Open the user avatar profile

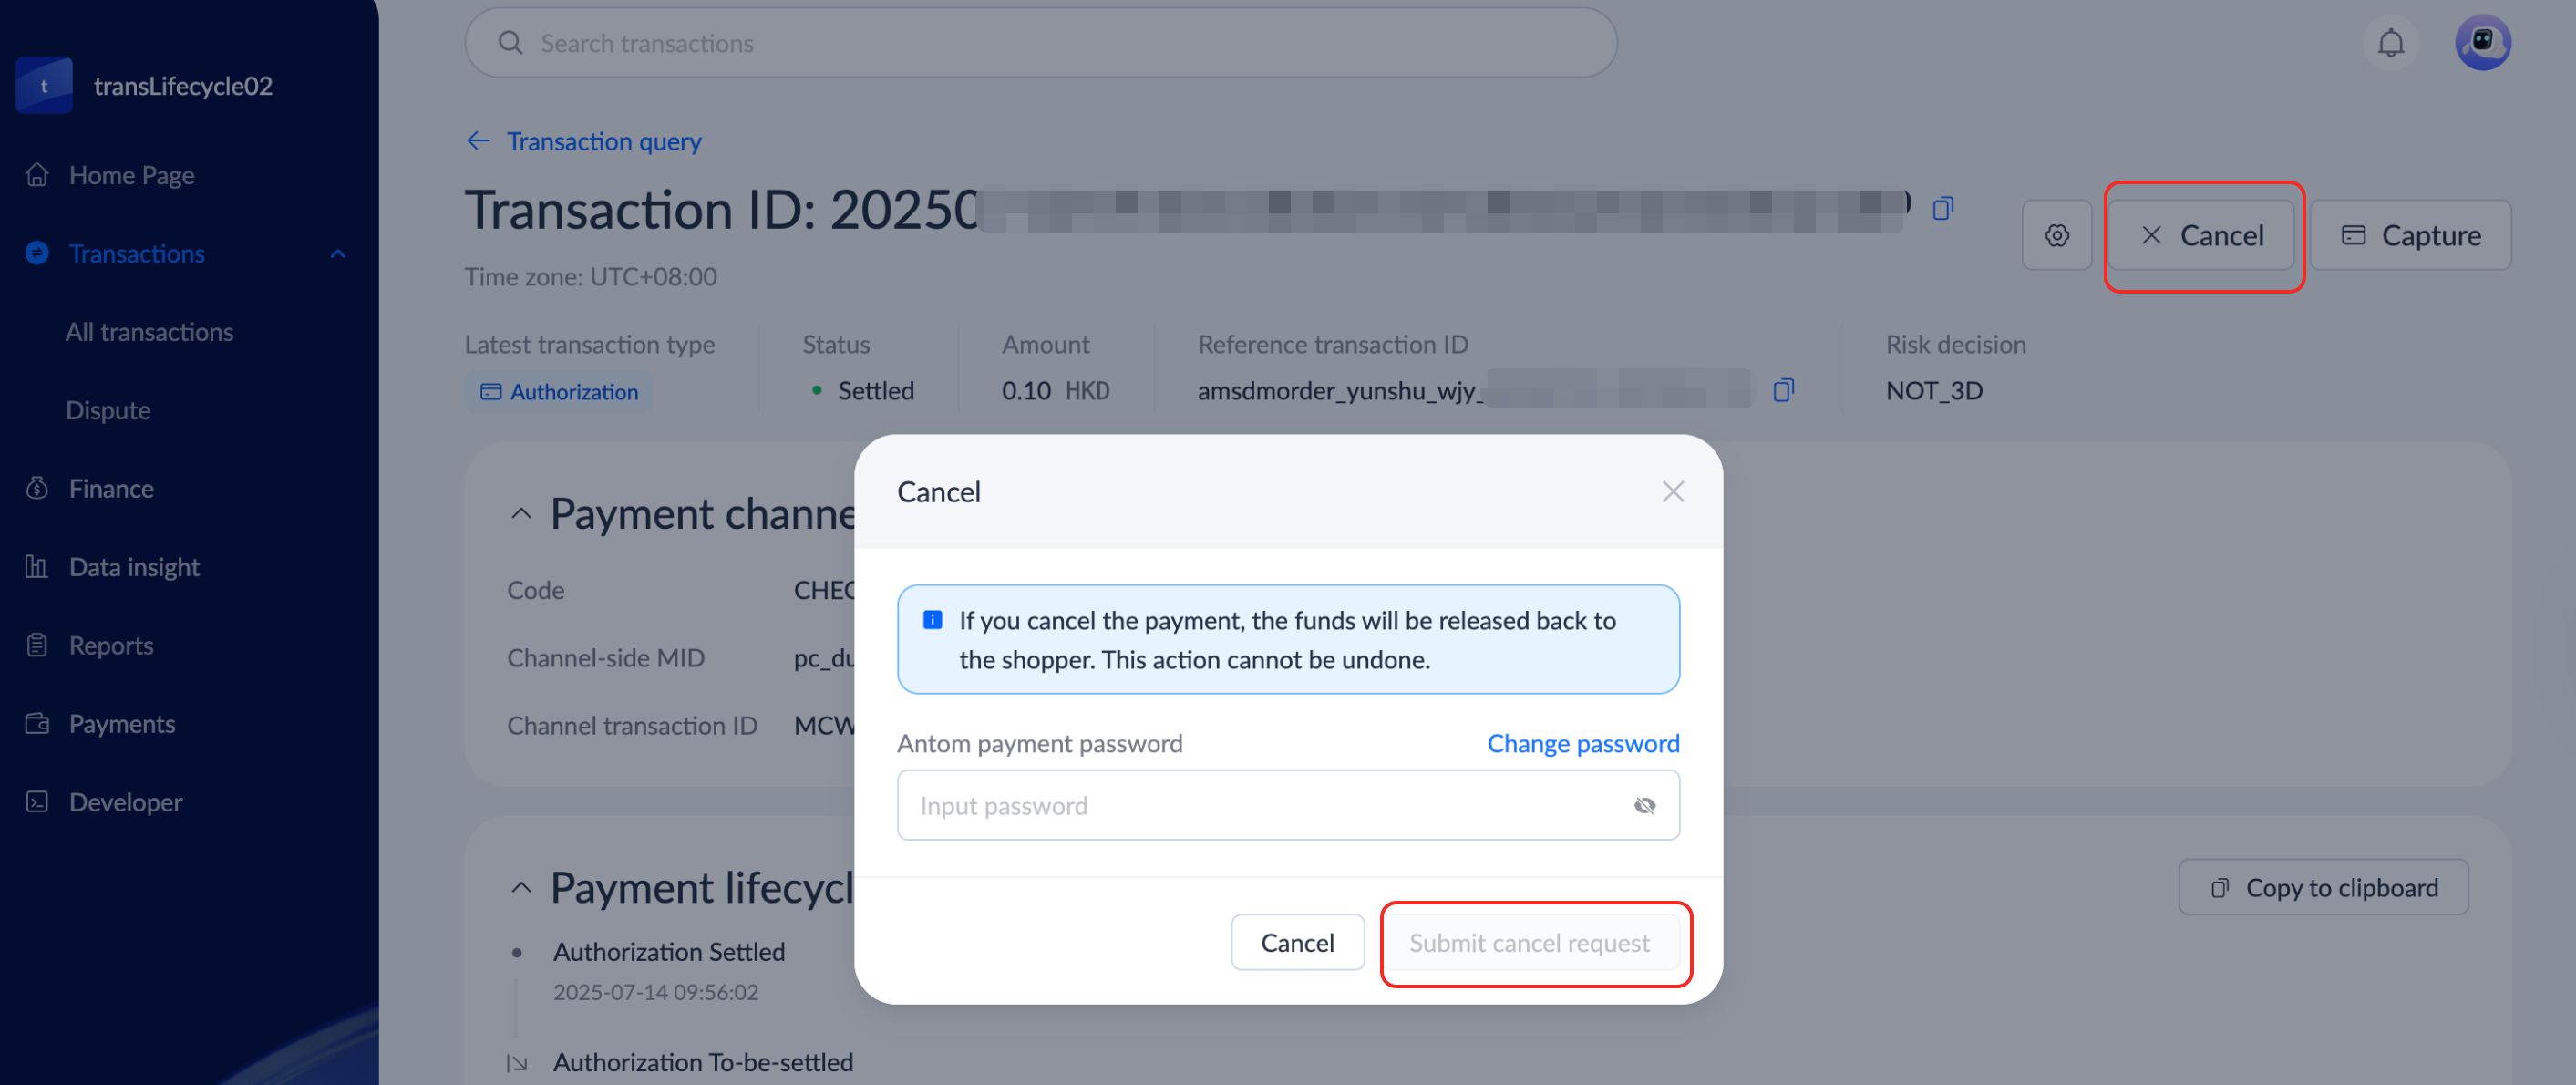pos(2482,44)
